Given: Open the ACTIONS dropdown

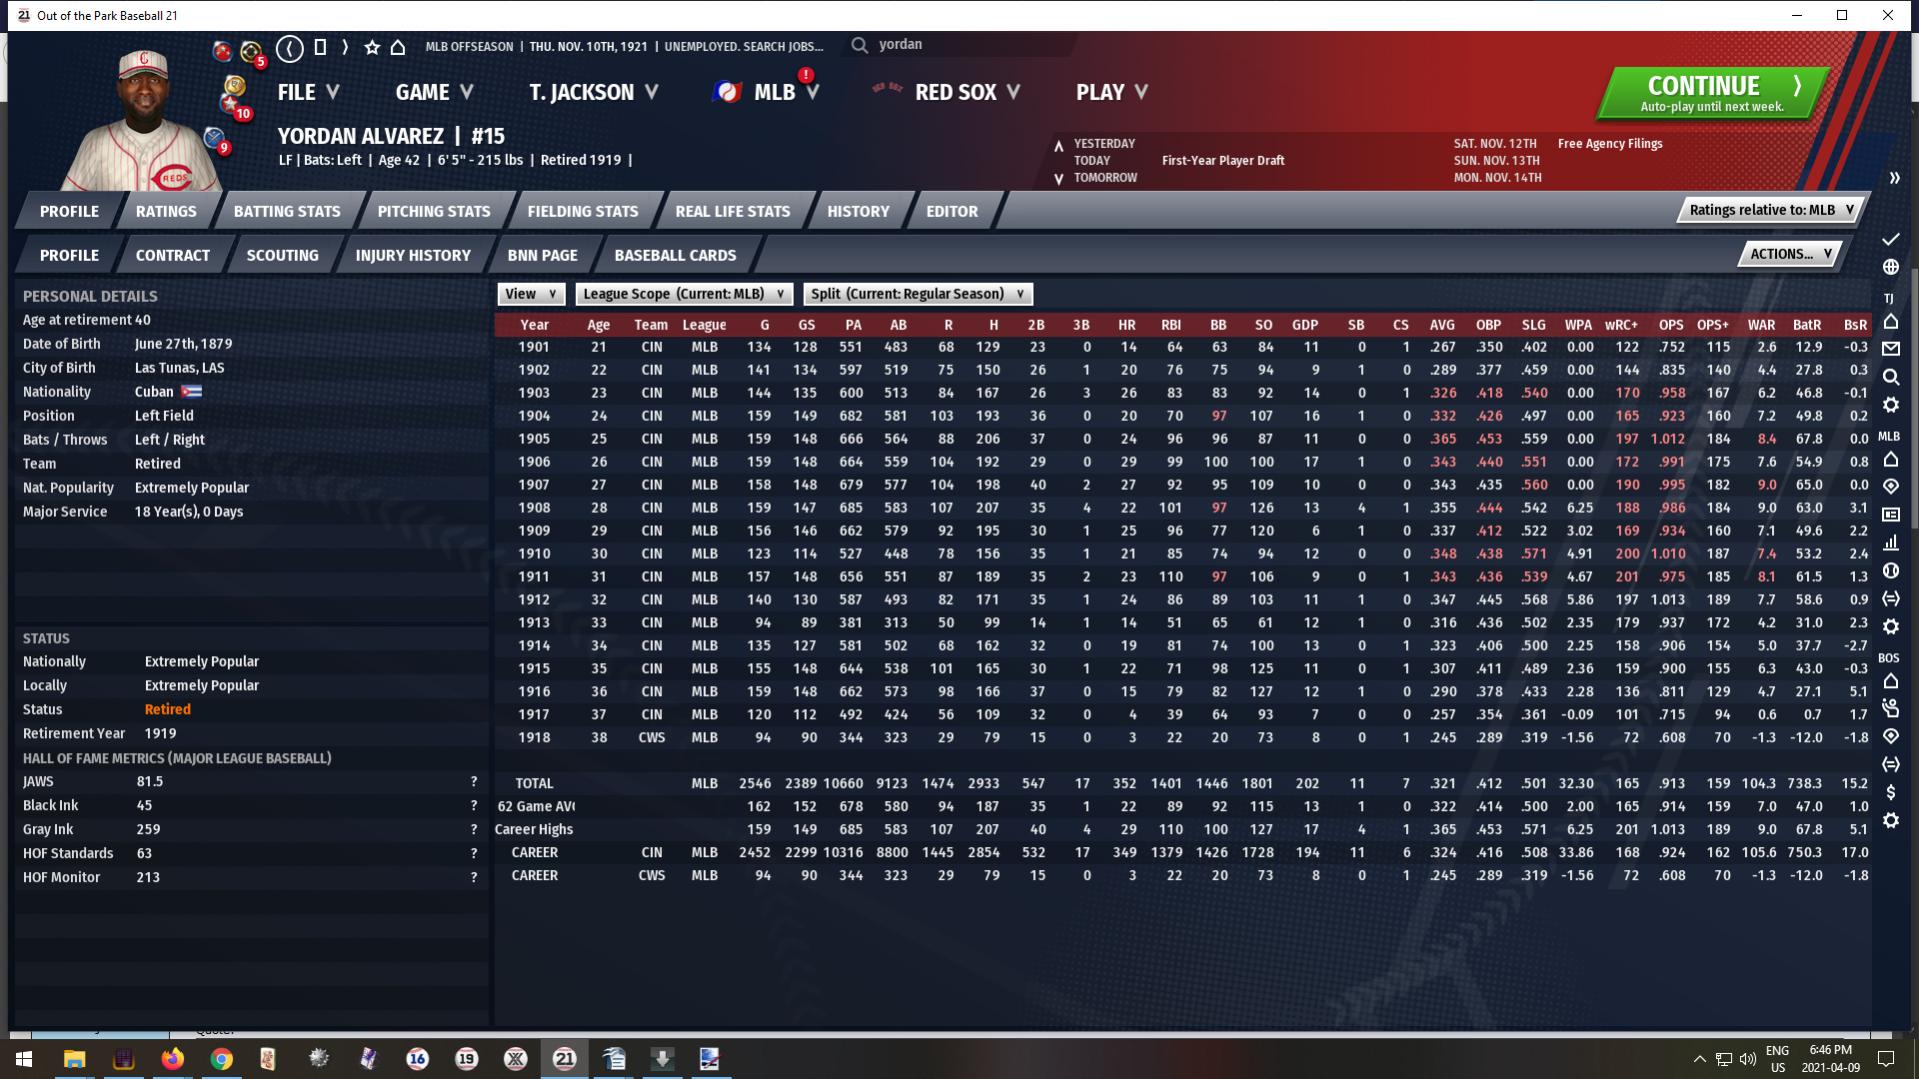Looking at the screenshot, I should point(1790,254).
